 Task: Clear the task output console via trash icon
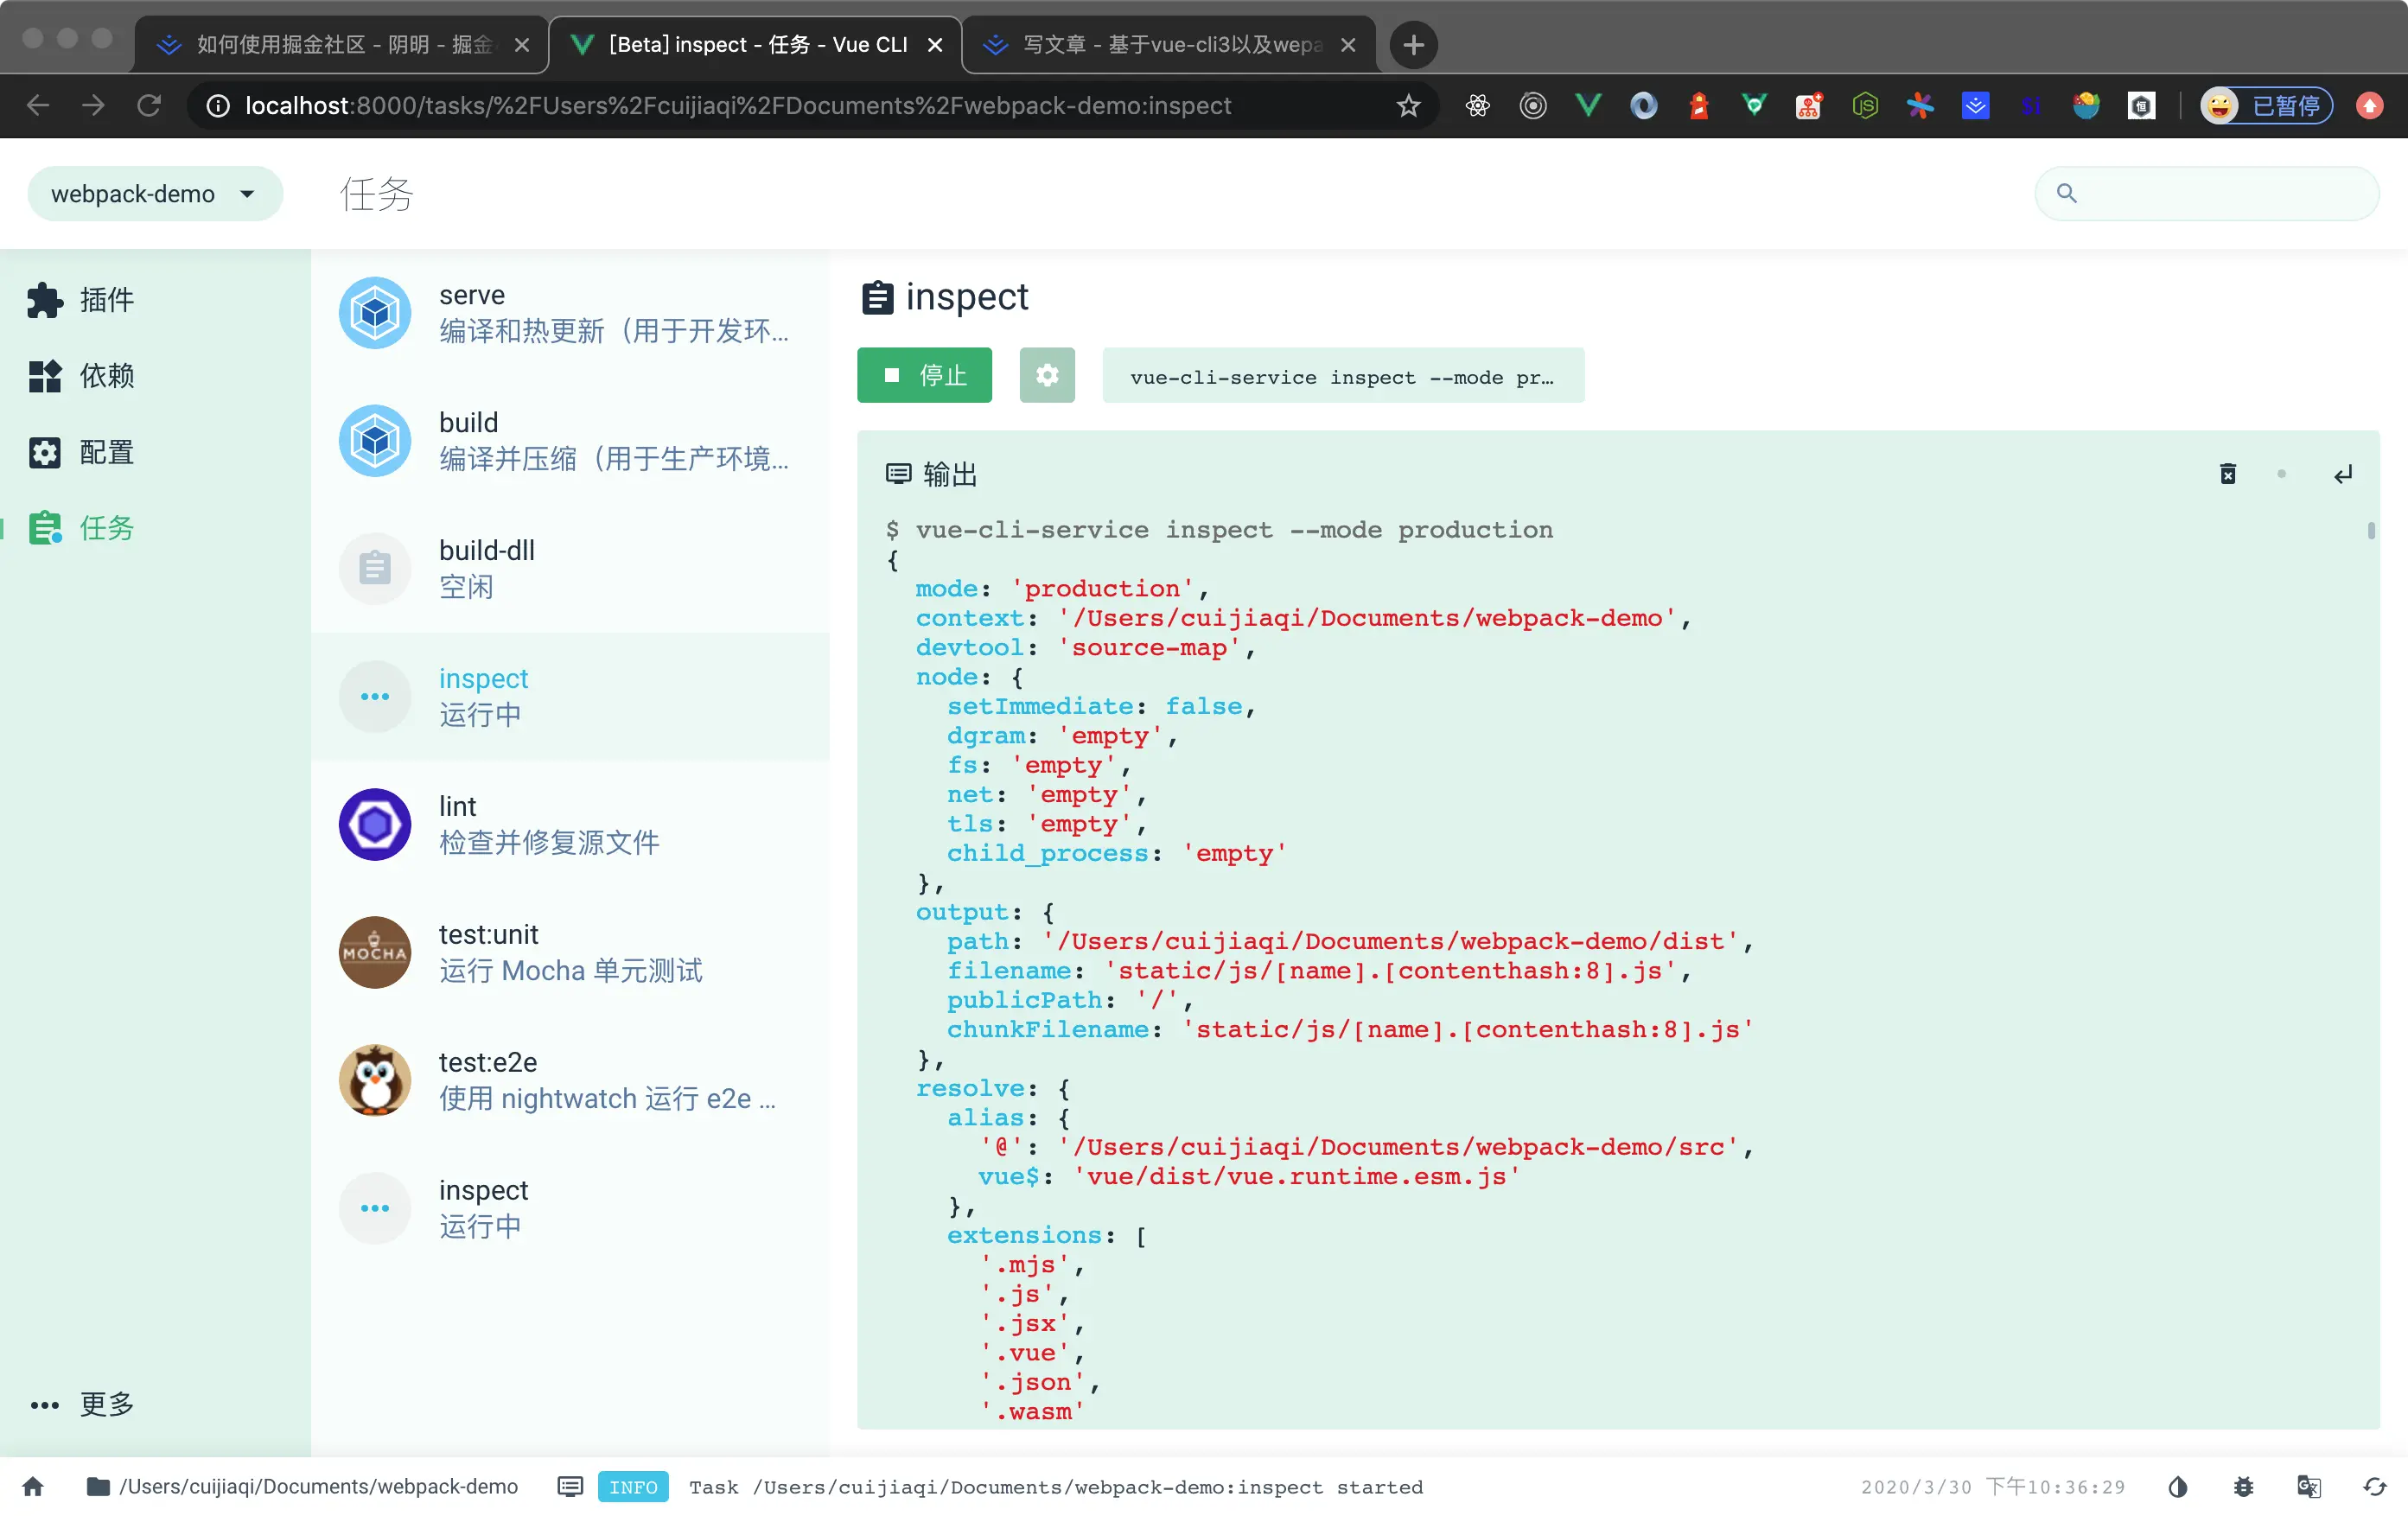tap(2227, 473)
